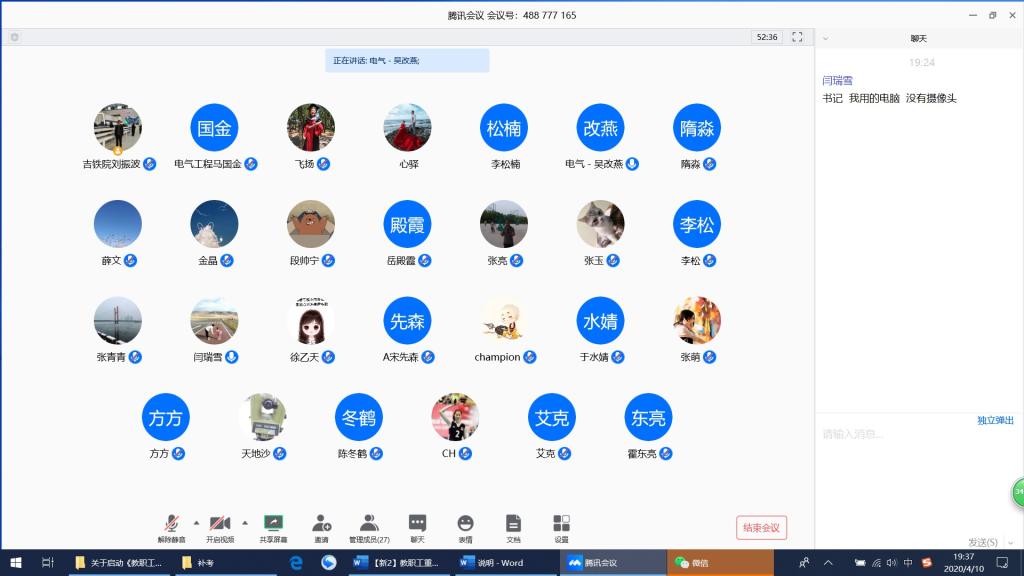1024x576 pixels.
Task: Expand the microphone options arrow
Action: click(x=196, y=522)
